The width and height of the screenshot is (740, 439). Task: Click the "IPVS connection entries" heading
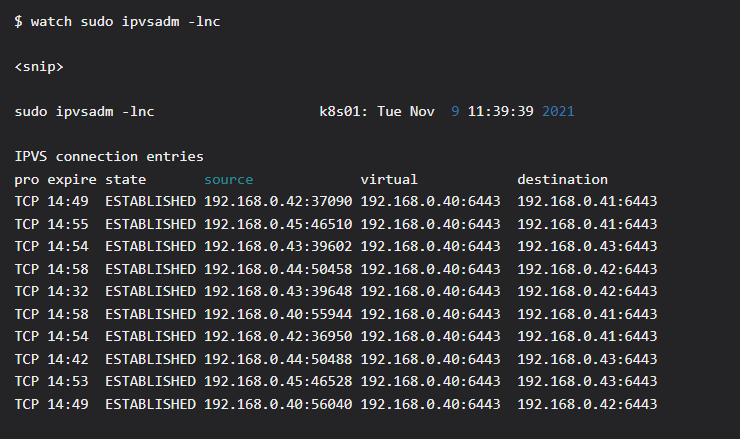(x=109, y=156)
